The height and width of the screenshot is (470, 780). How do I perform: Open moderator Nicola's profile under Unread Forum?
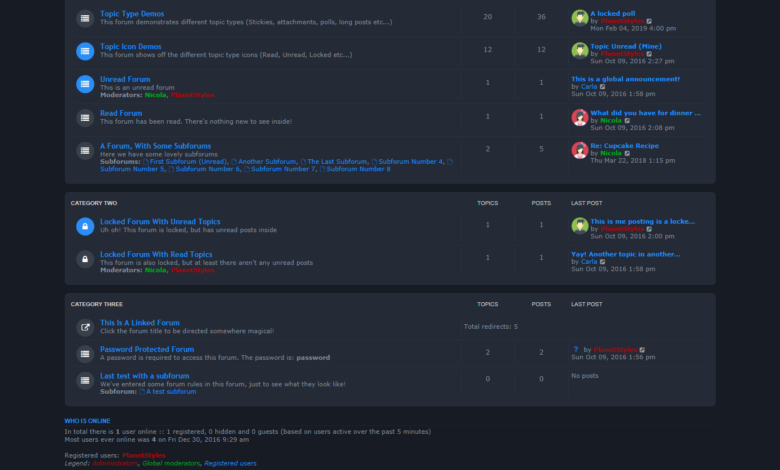[x=155, y=95]
